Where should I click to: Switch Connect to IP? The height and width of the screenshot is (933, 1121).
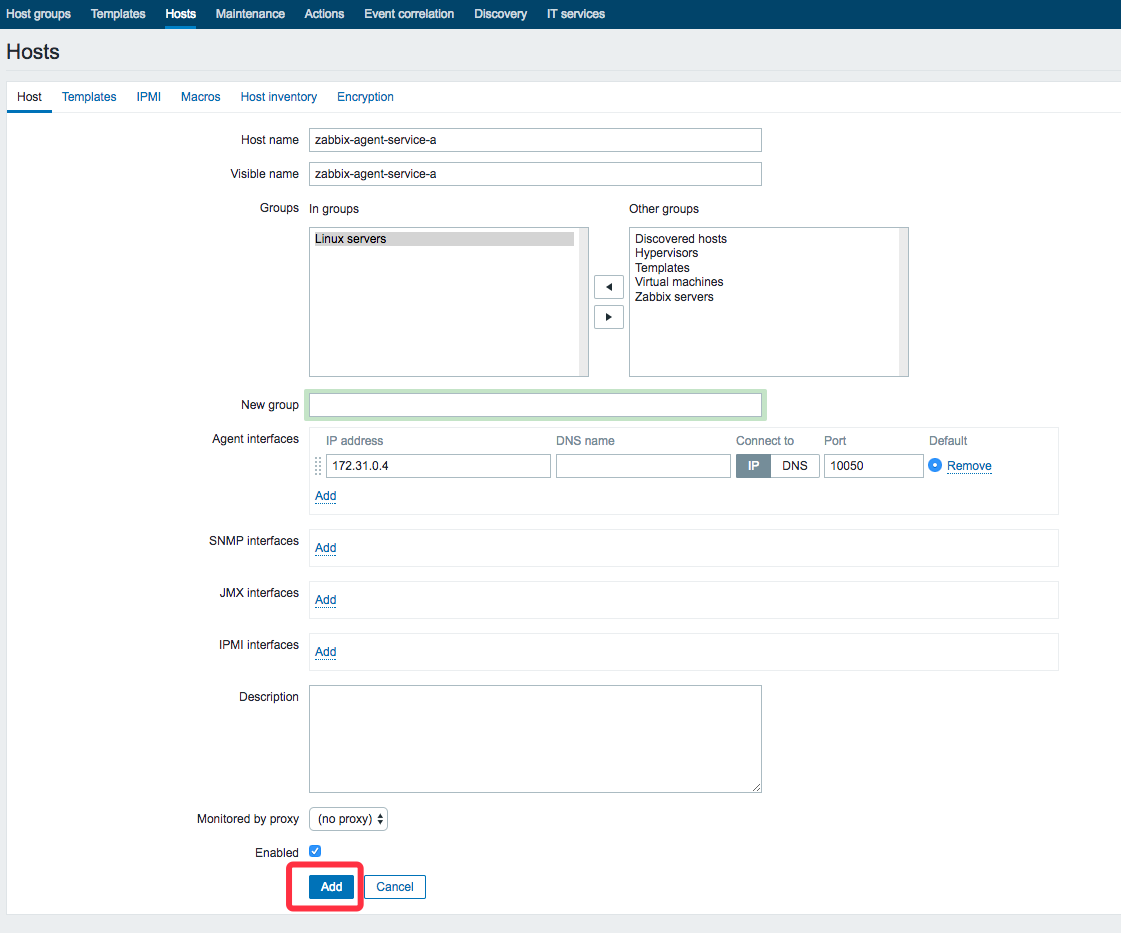point(754,466)
